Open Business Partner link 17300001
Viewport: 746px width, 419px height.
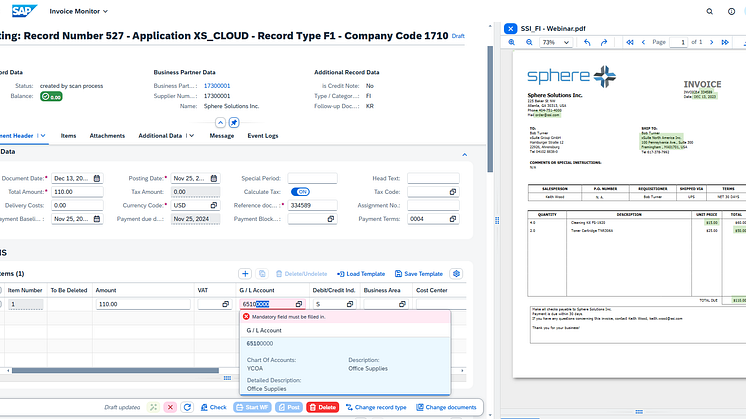[x=217, y=86]
